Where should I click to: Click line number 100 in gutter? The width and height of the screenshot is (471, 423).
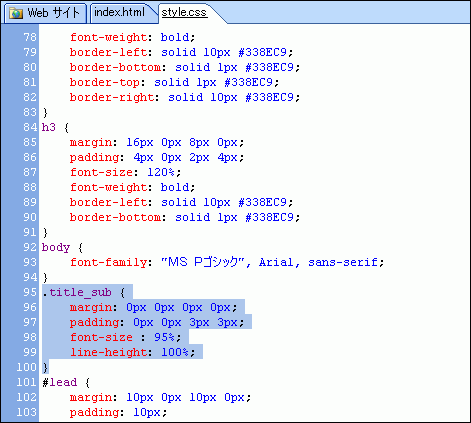26,367
